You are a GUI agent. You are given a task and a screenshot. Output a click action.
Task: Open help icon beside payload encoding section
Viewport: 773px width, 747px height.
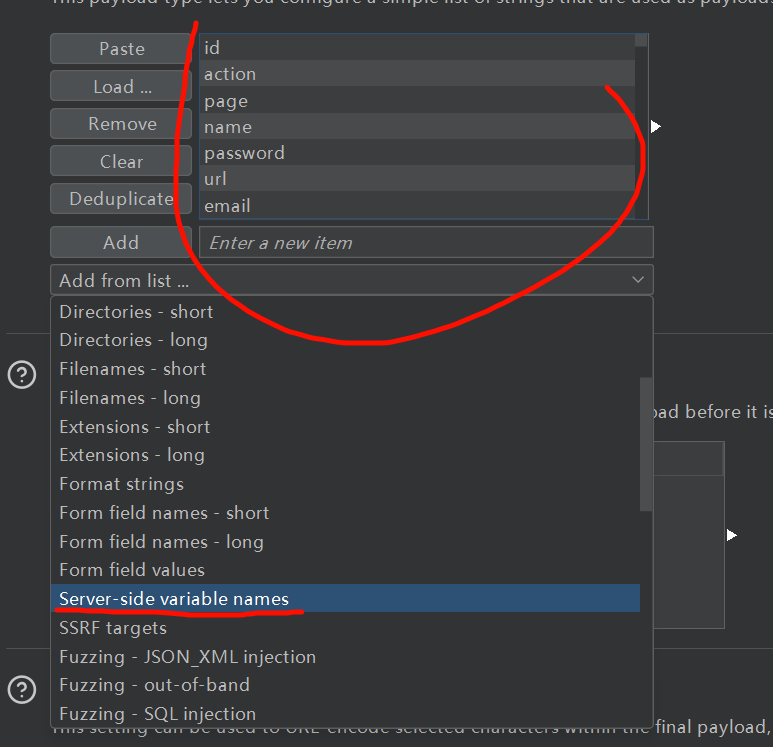pyautogui.click(x=21, y=690)
